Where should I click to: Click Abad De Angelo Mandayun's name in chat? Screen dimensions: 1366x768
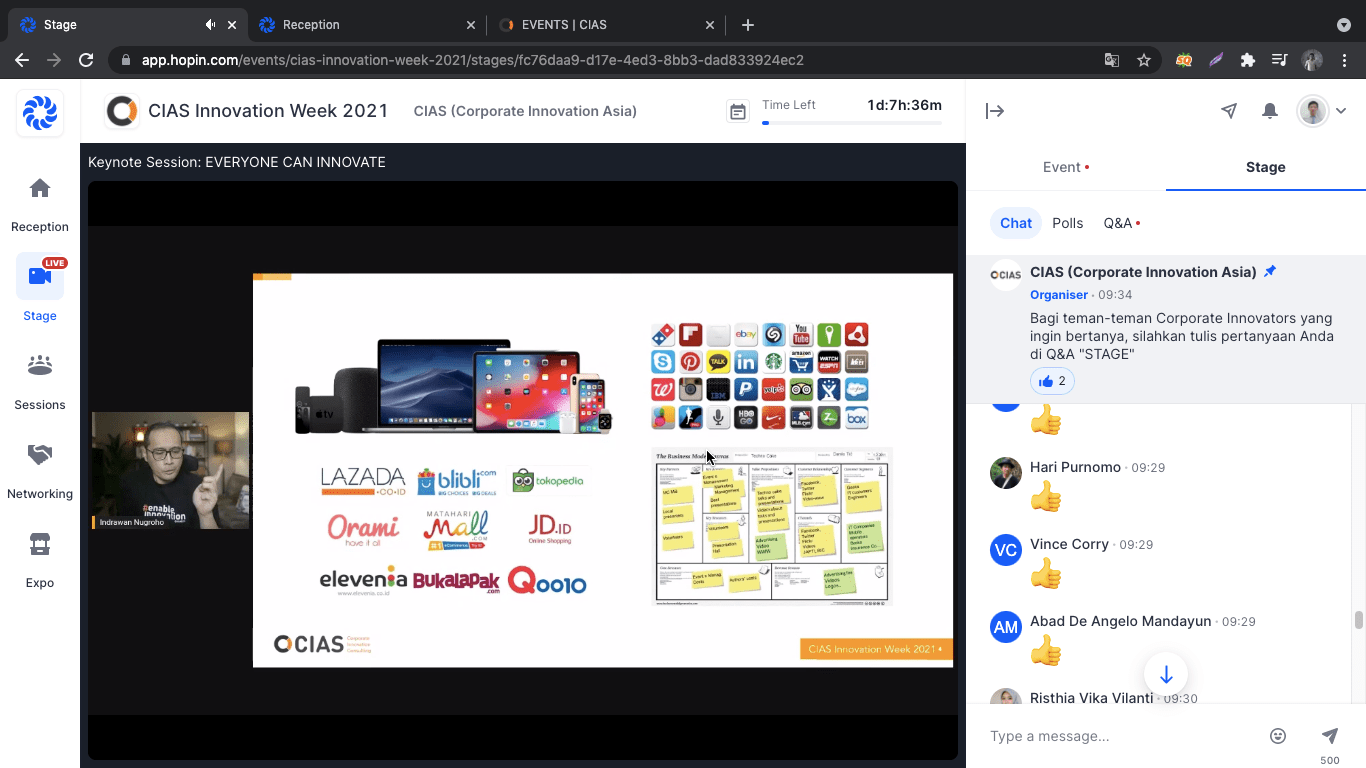point(1120,621)
